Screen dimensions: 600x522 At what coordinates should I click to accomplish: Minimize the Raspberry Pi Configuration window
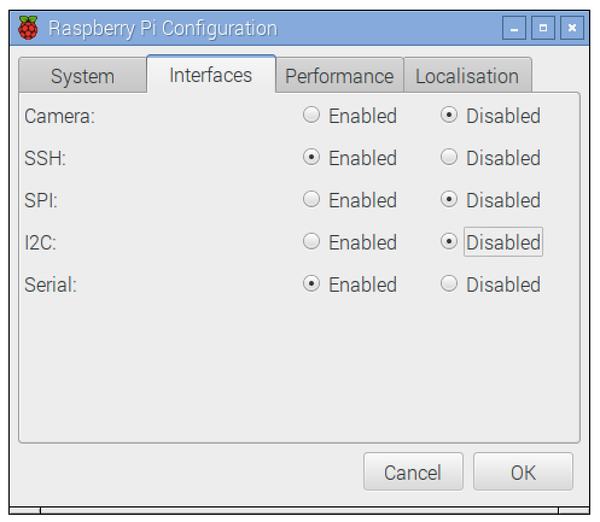click(516, 29)
